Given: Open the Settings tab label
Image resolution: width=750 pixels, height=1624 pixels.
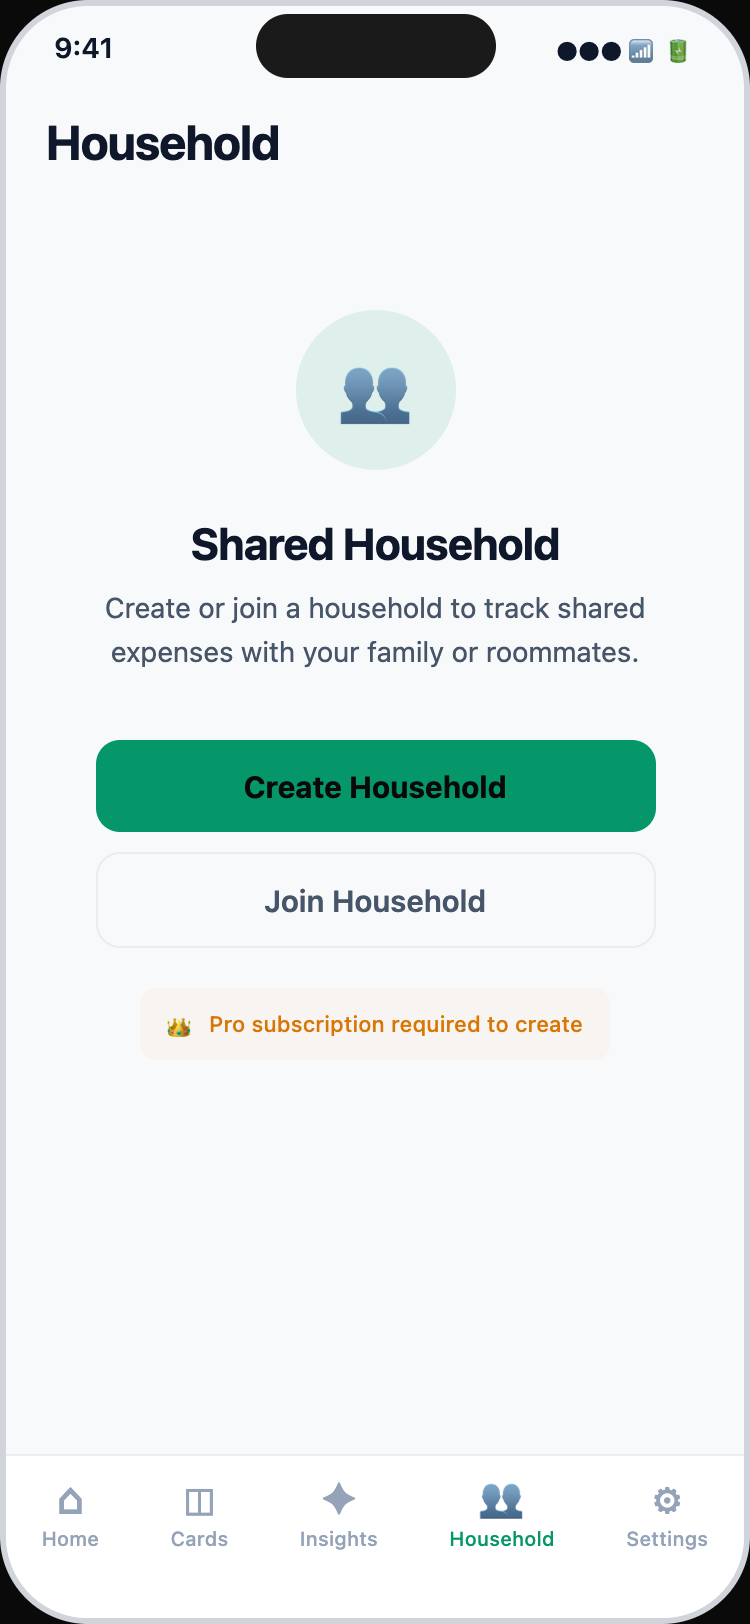Looking at the screenshot, I should (667, 1539).
